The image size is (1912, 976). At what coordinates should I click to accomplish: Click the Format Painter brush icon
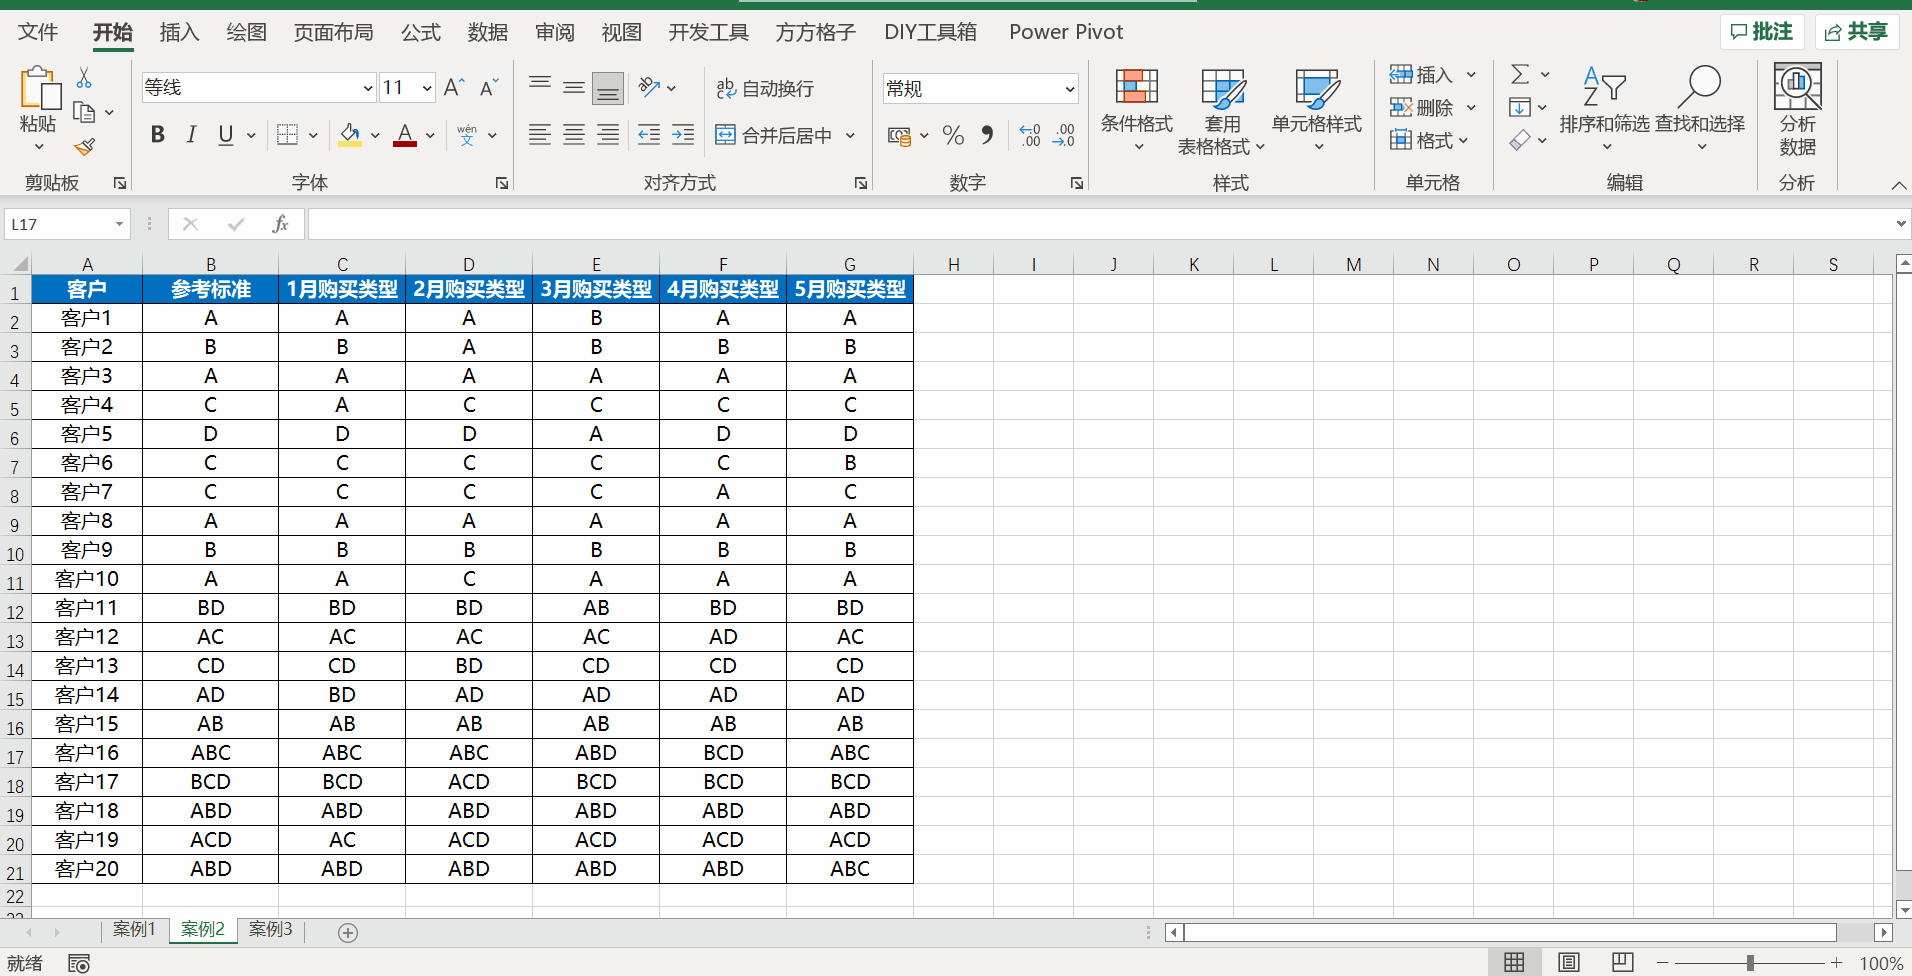click(85, 147)
